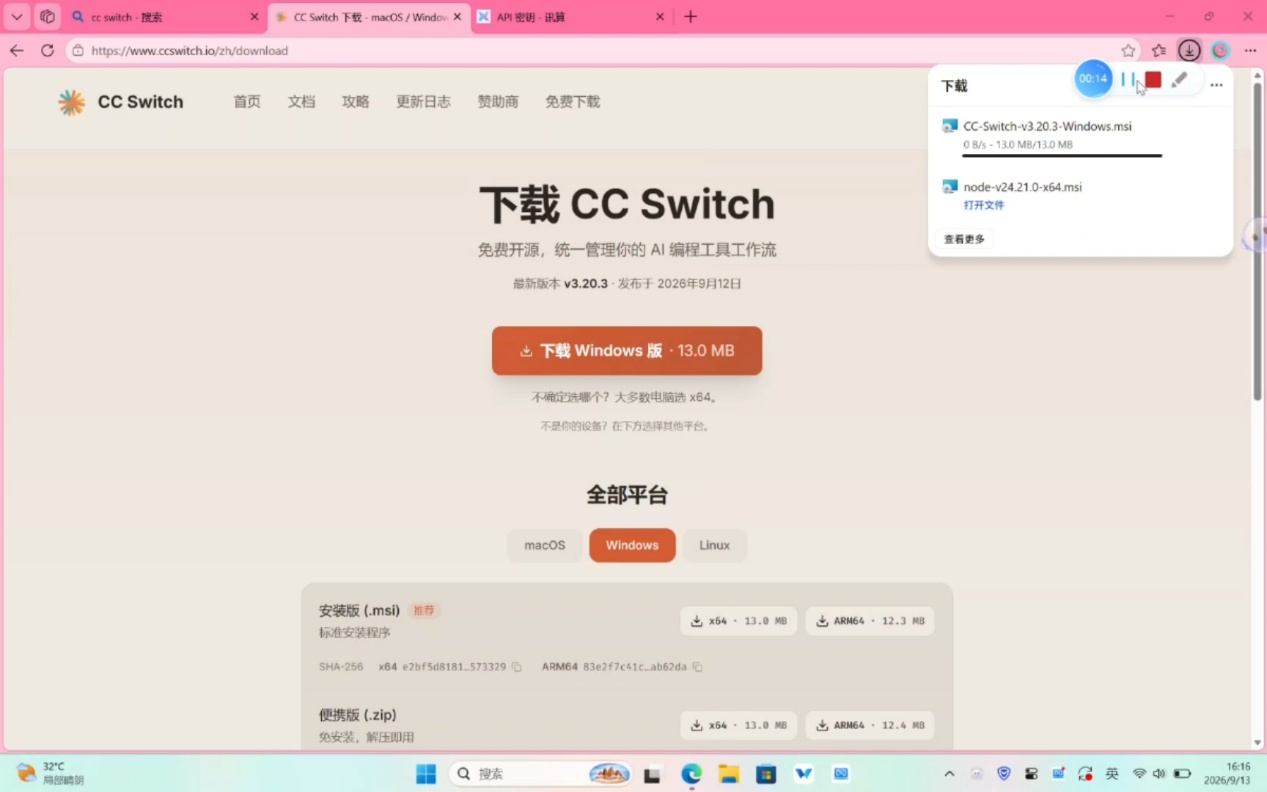Image resolution: width=1267 pixels, height=792 pixels.
Task: Go back with the browser back arrow
Action: 17,50
